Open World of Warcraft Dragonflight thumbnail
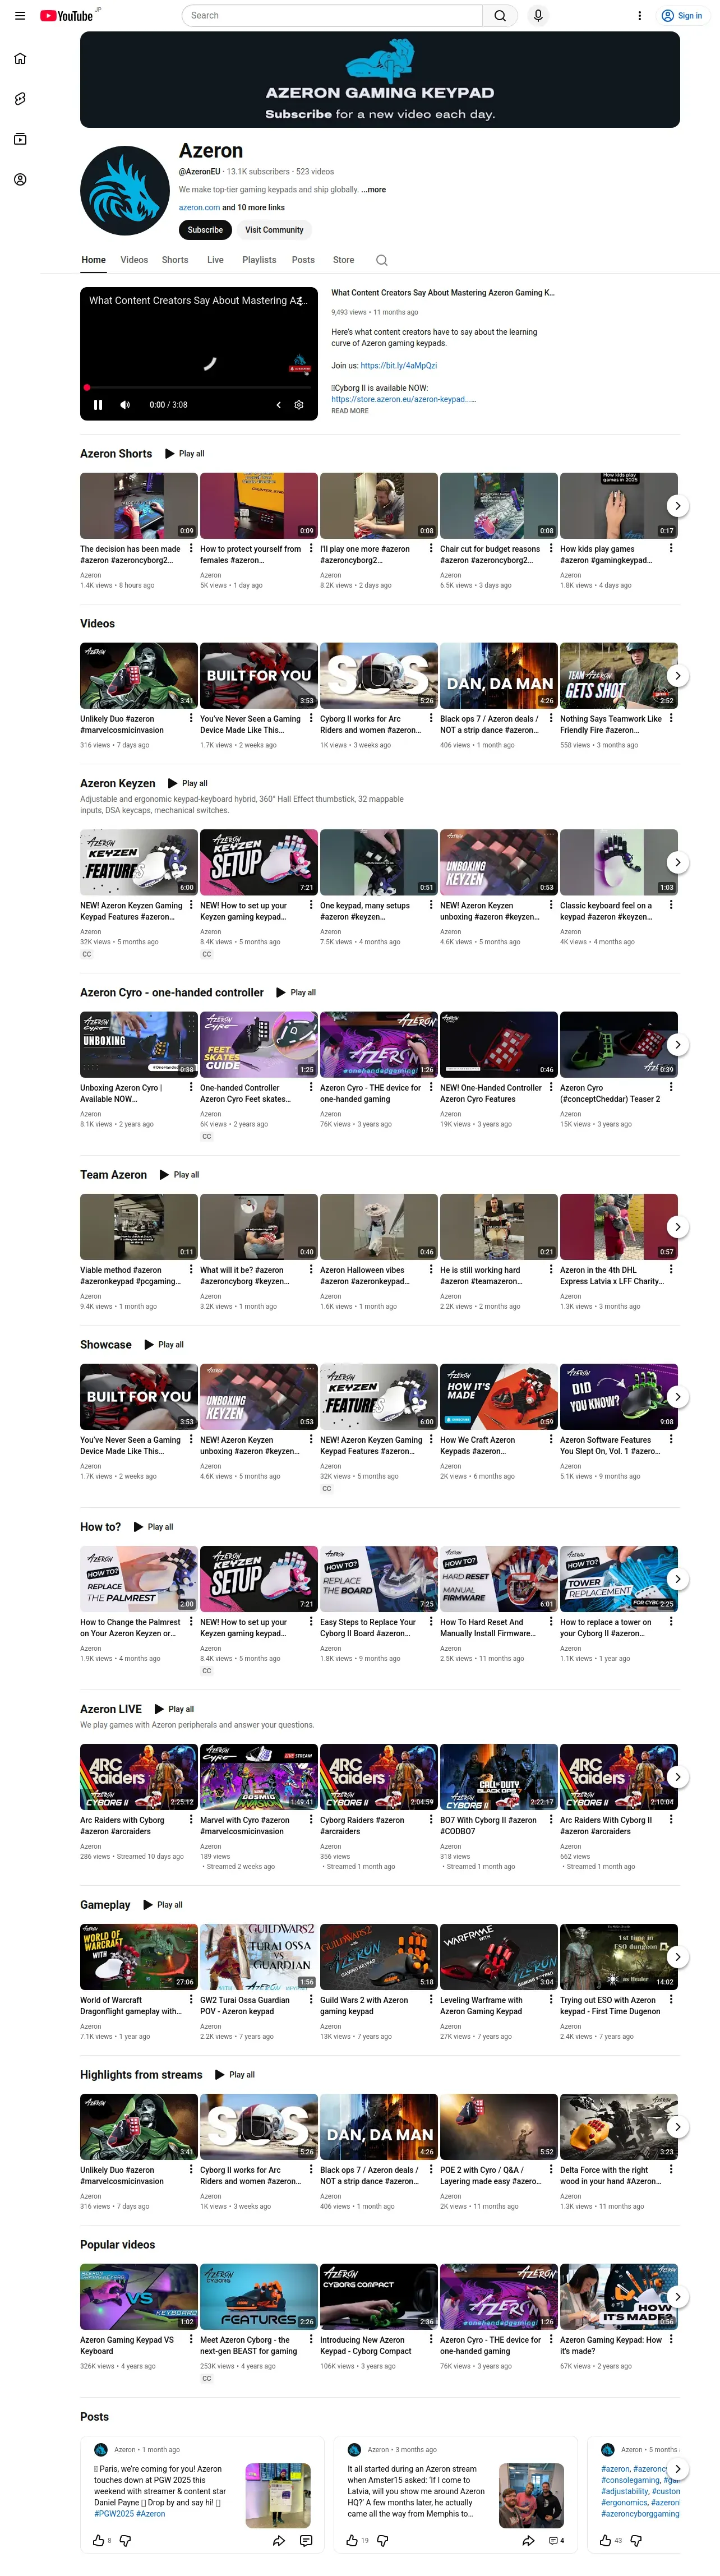 (138, 1956)
